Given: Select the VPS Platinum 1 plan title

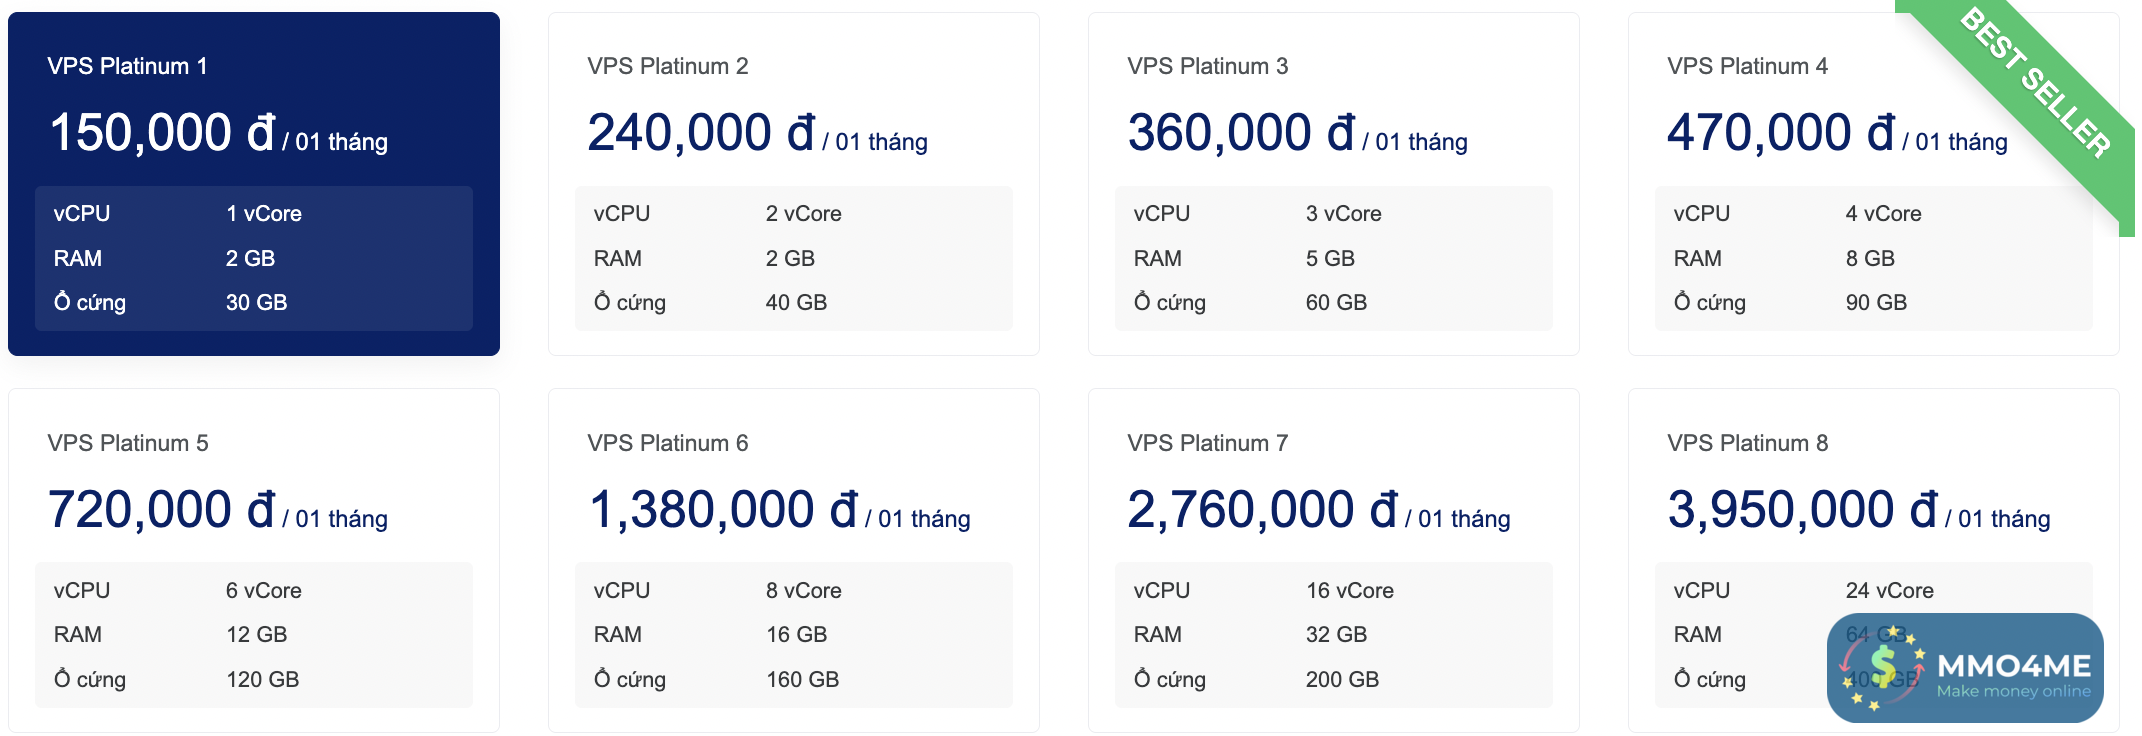Looking at the screenshot, I should click(127, 66).
